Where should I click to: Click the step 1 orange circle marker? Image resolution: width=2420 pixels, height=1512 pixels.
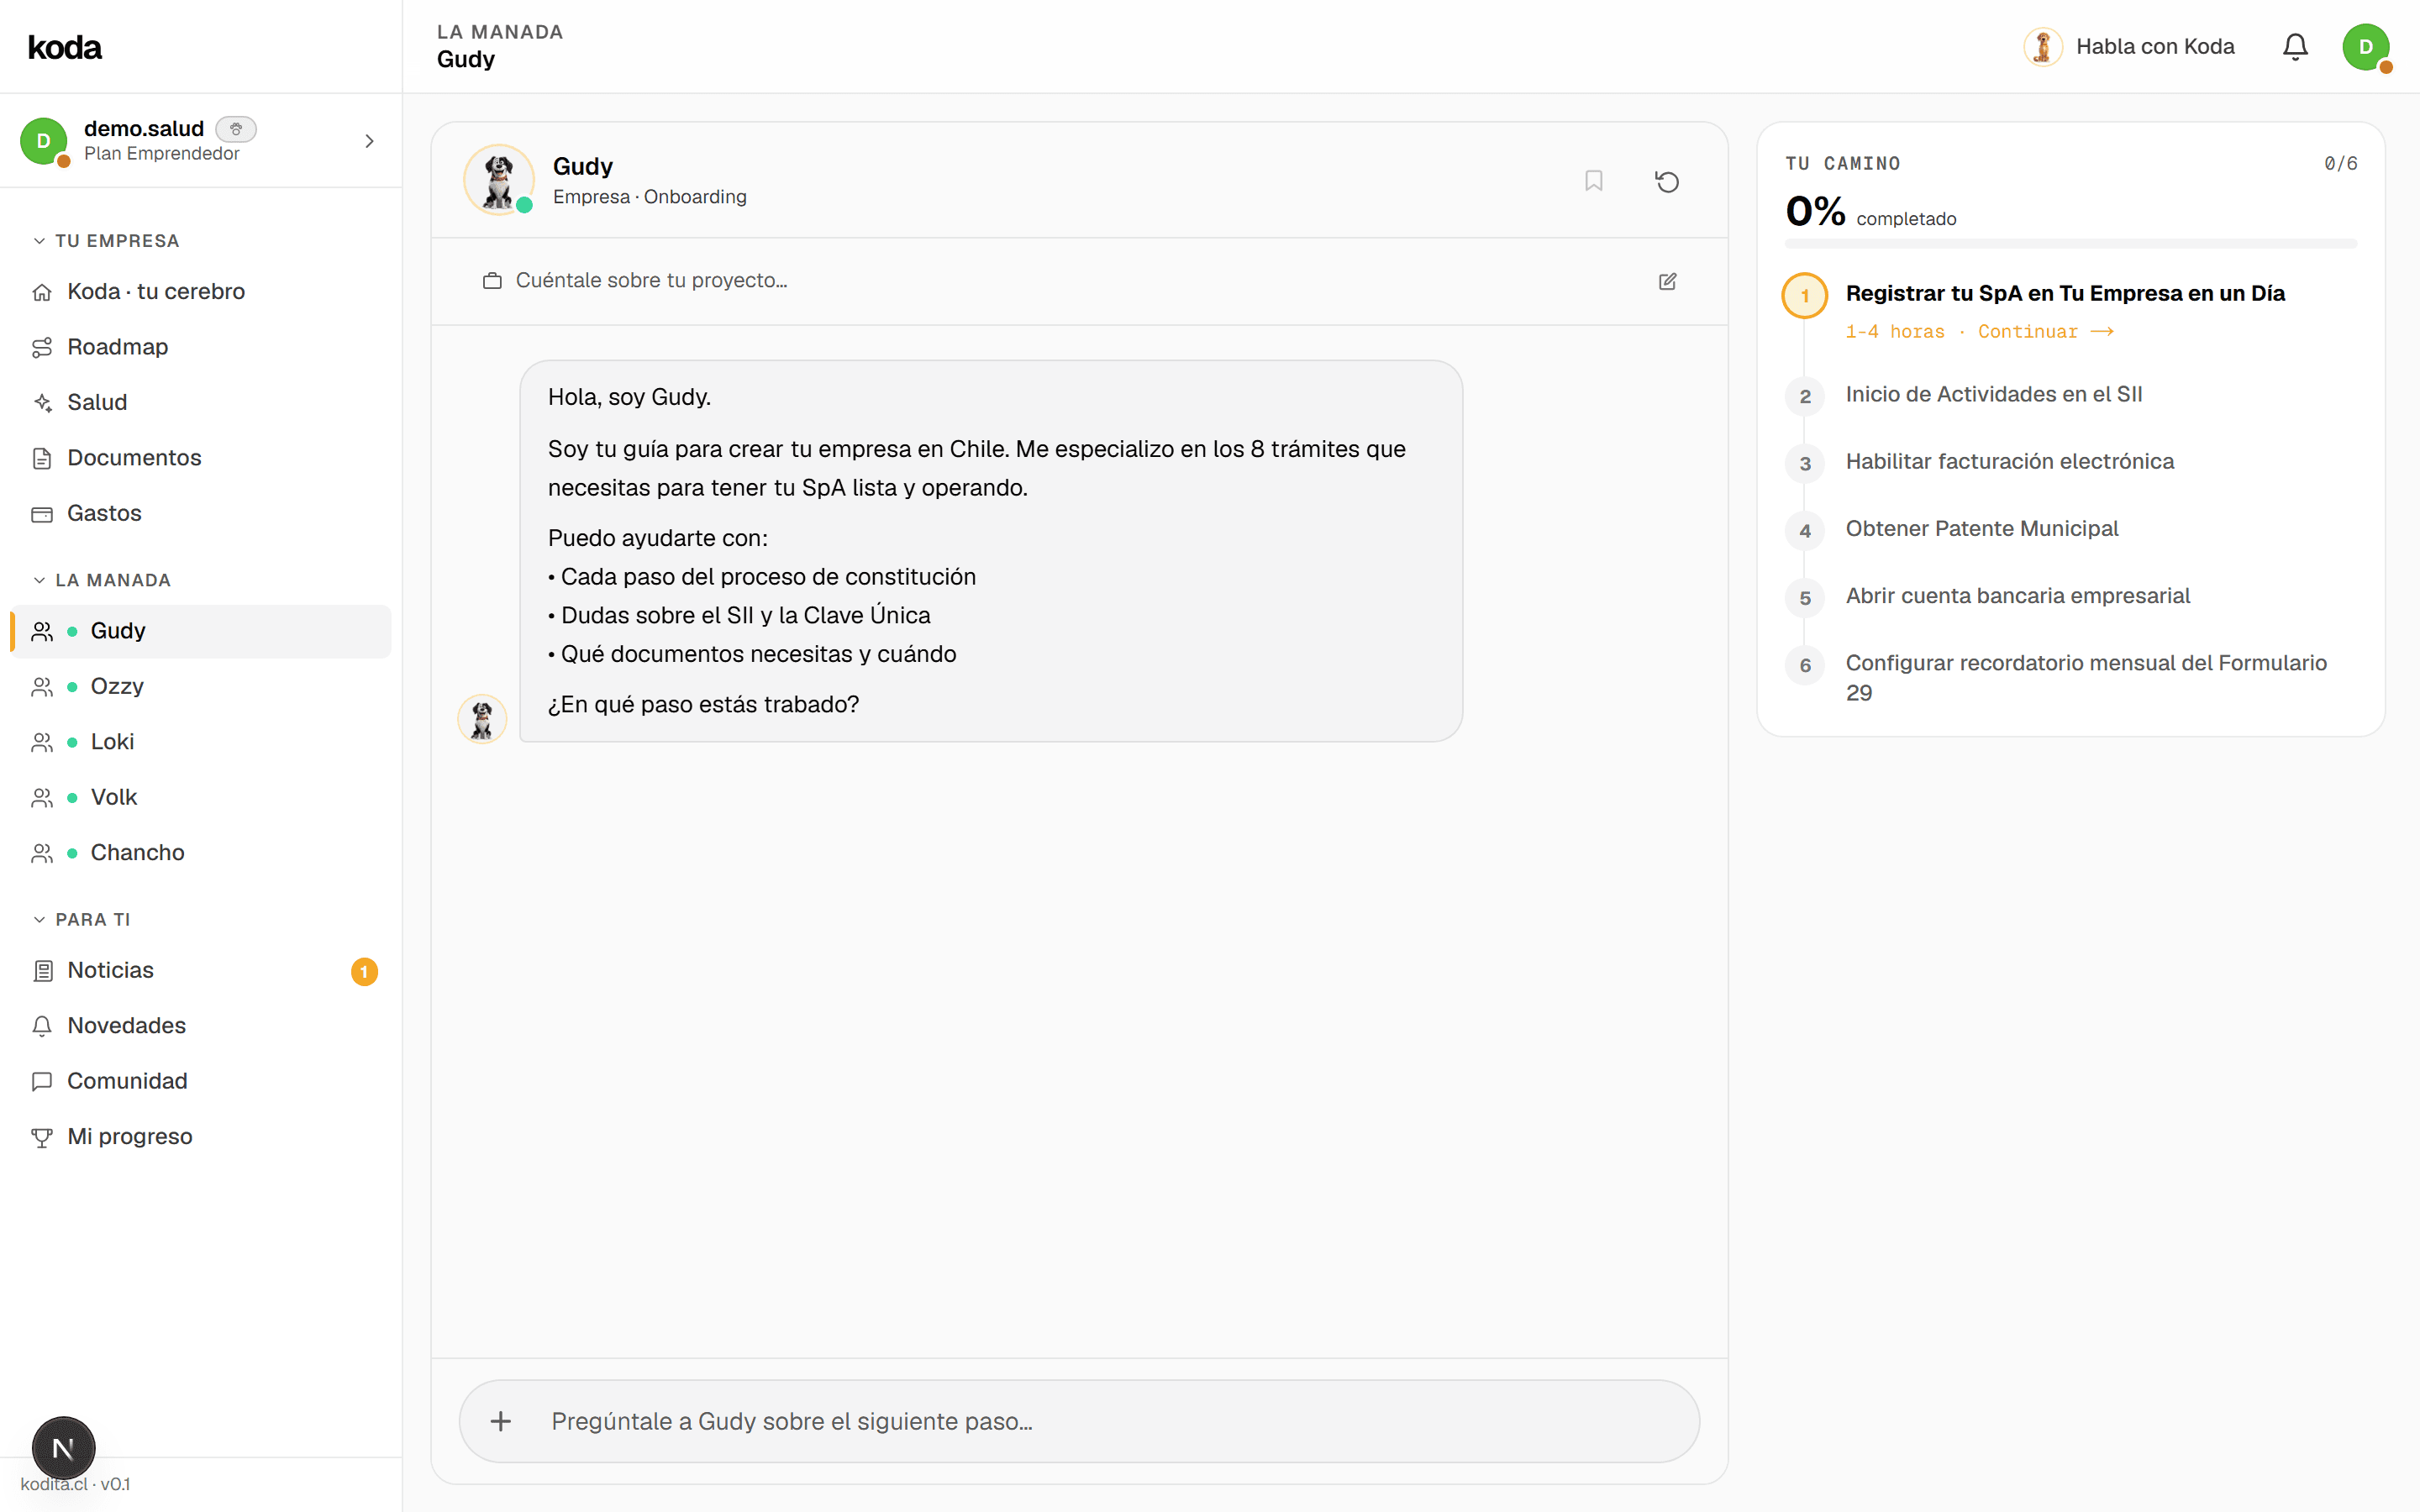(1805, 296)
